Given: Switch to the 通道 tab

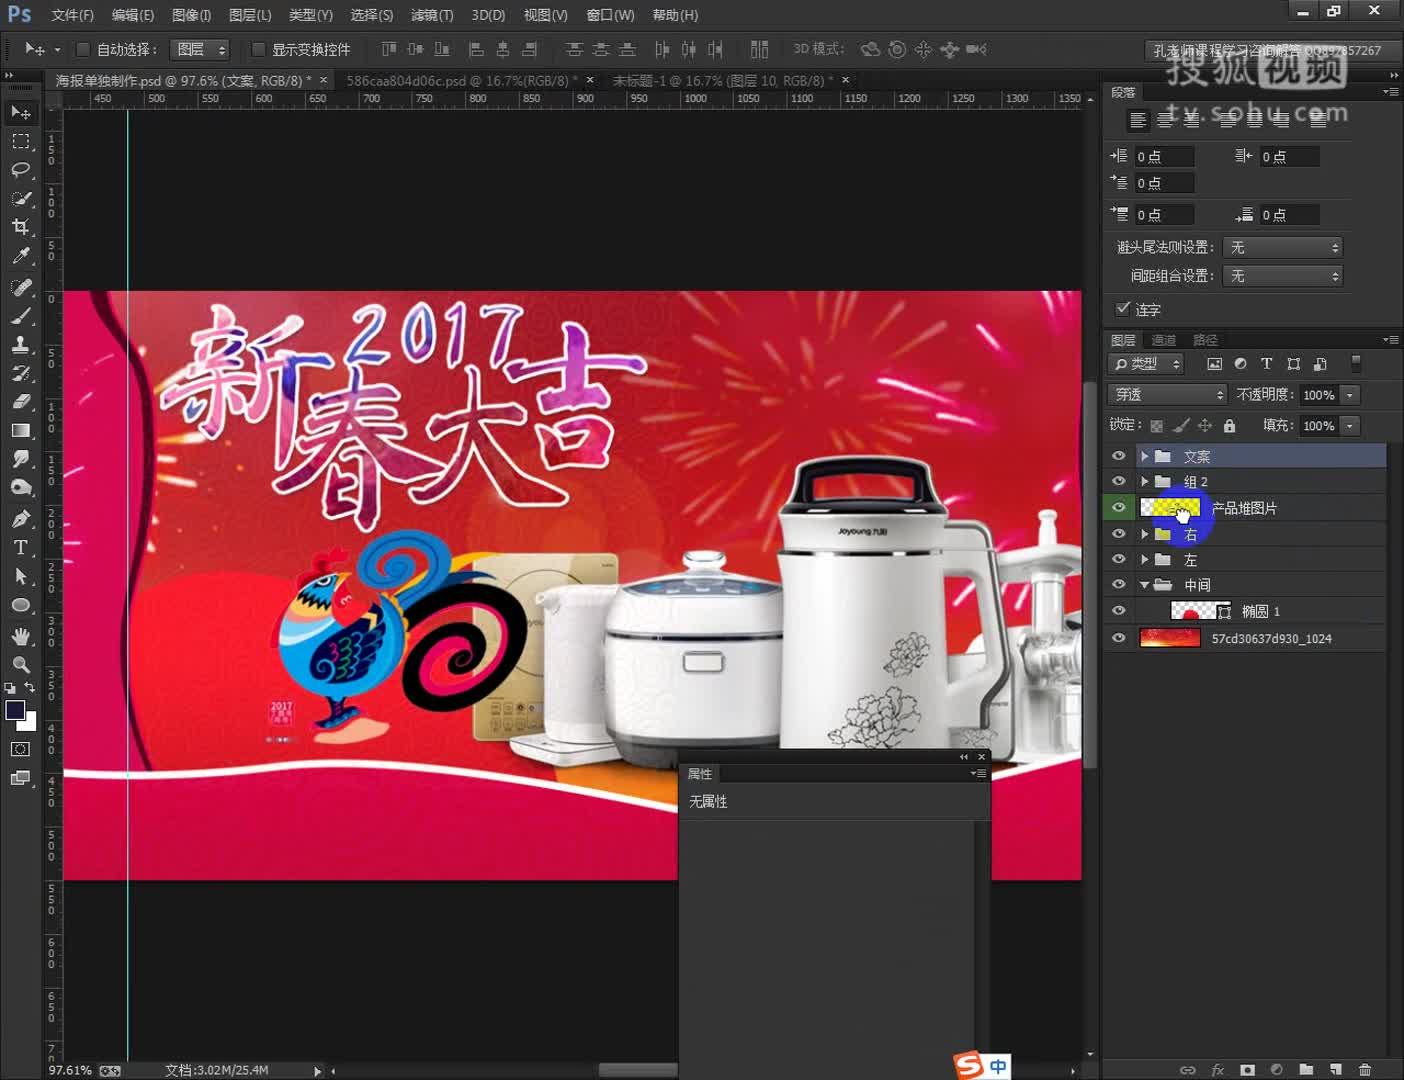Looking at the screenshot, I should point(1163,340).
